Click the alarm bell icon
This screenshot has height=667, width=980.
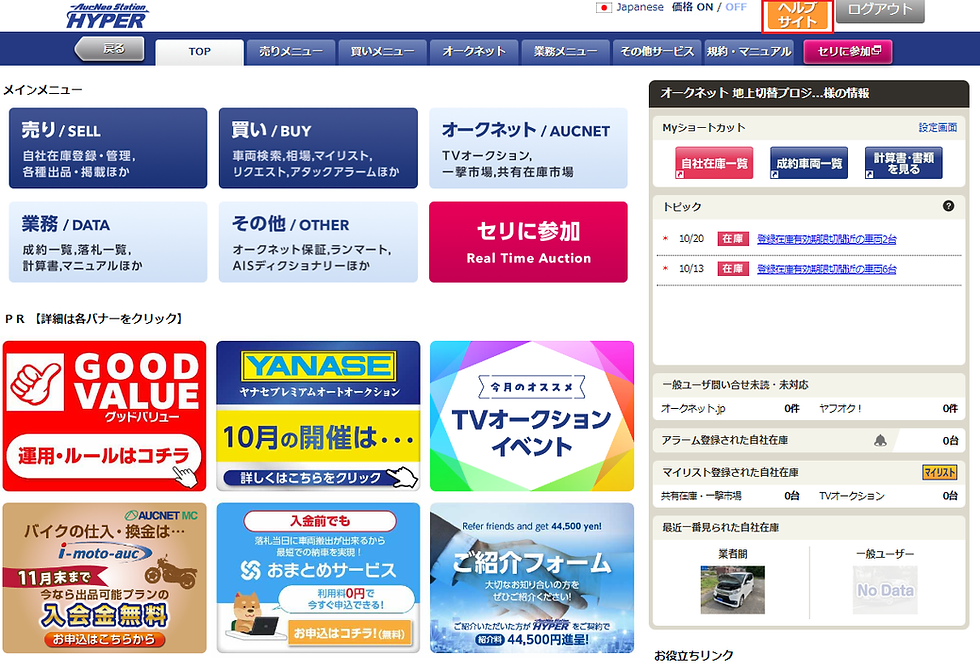pos(880,441)
